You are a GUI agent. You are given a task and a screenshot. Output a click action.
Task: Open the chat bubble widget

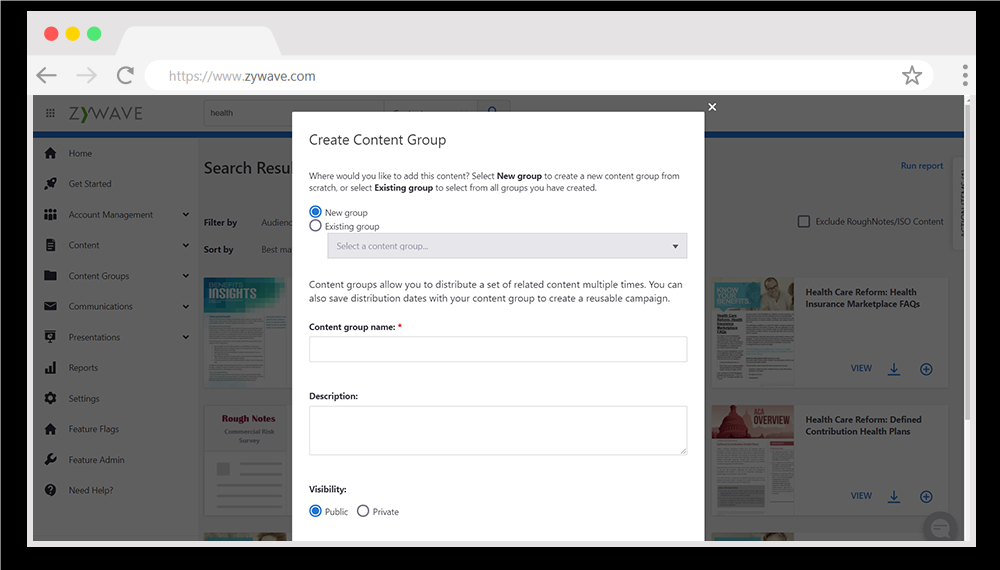940,527
